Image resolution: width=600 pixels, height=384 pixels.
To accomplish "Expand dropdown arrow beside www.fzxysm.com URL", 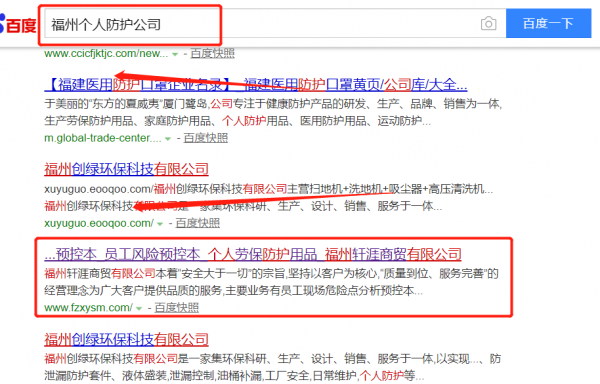I will coord(139,308).
